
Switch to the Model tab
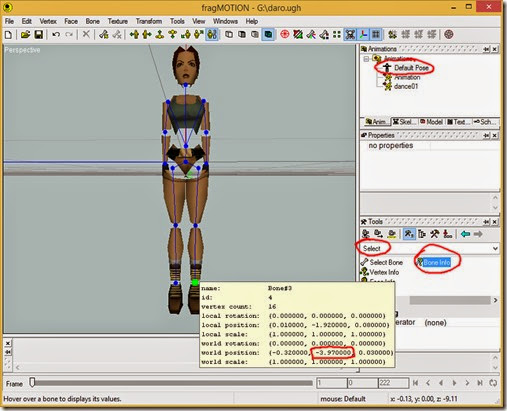[431, 122]
